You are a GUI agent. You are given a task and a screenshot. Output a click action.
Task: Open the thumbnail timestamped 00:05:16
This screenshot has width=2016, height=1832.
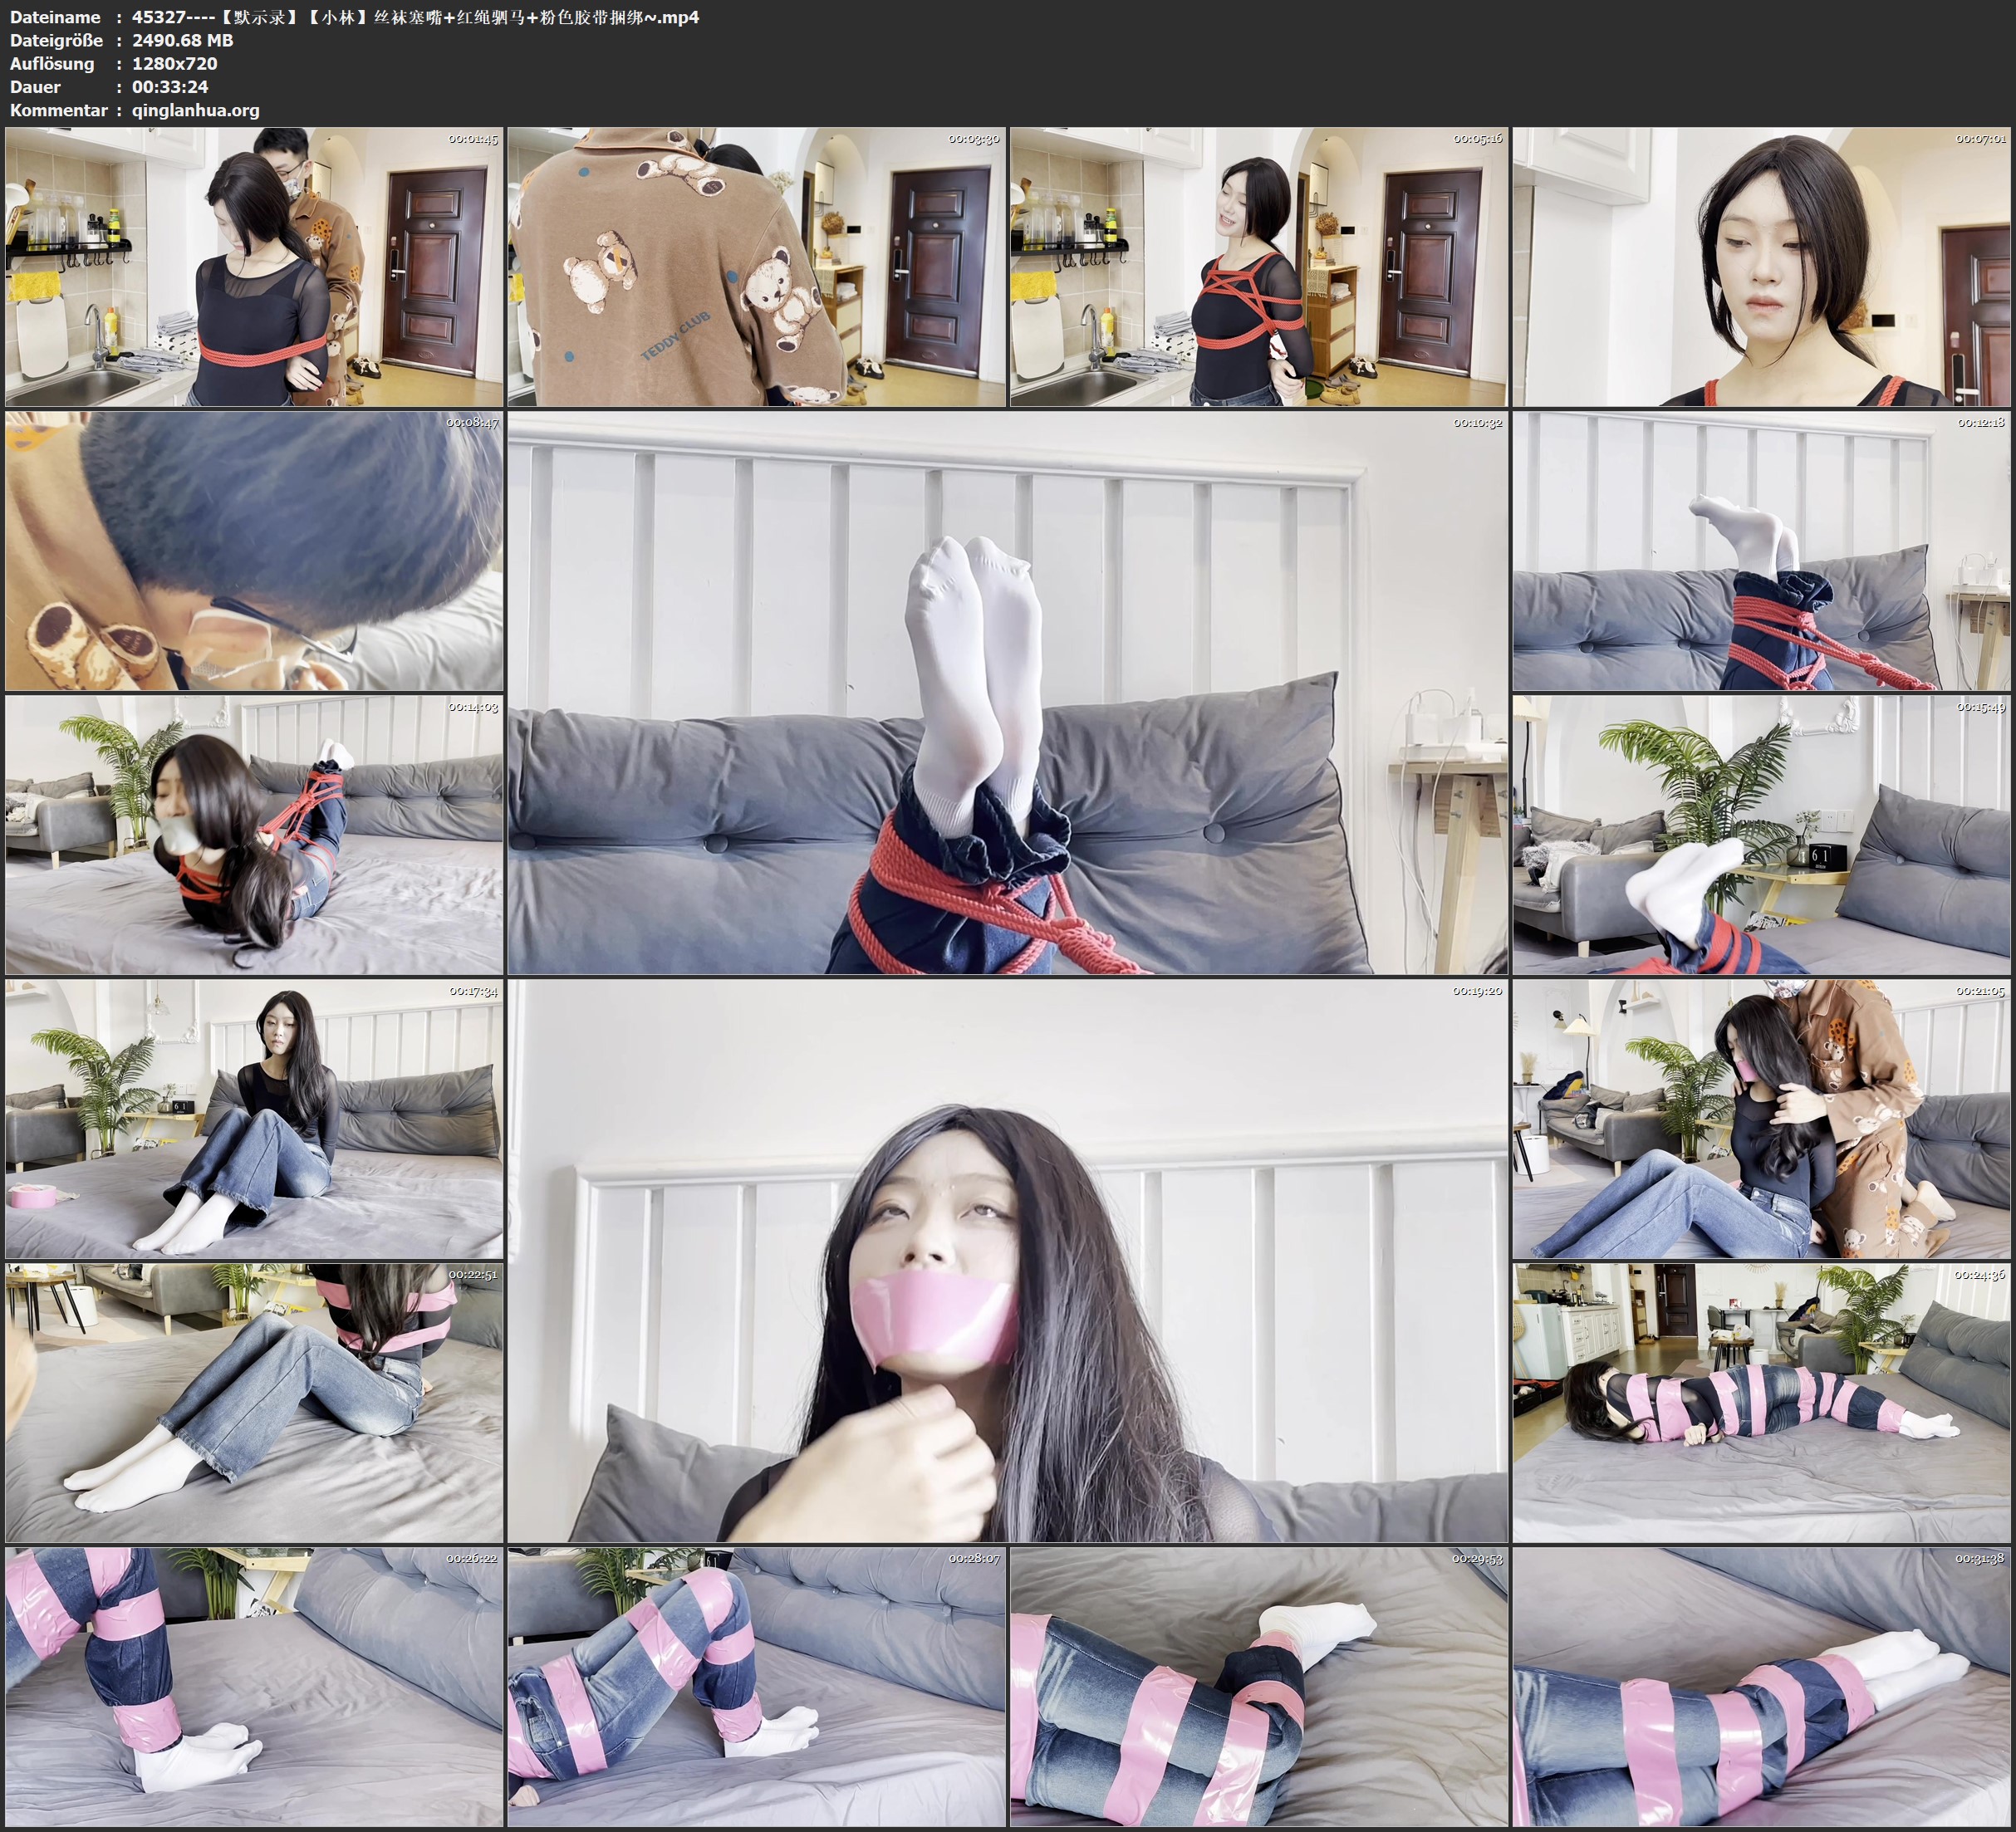point(1258,267)
